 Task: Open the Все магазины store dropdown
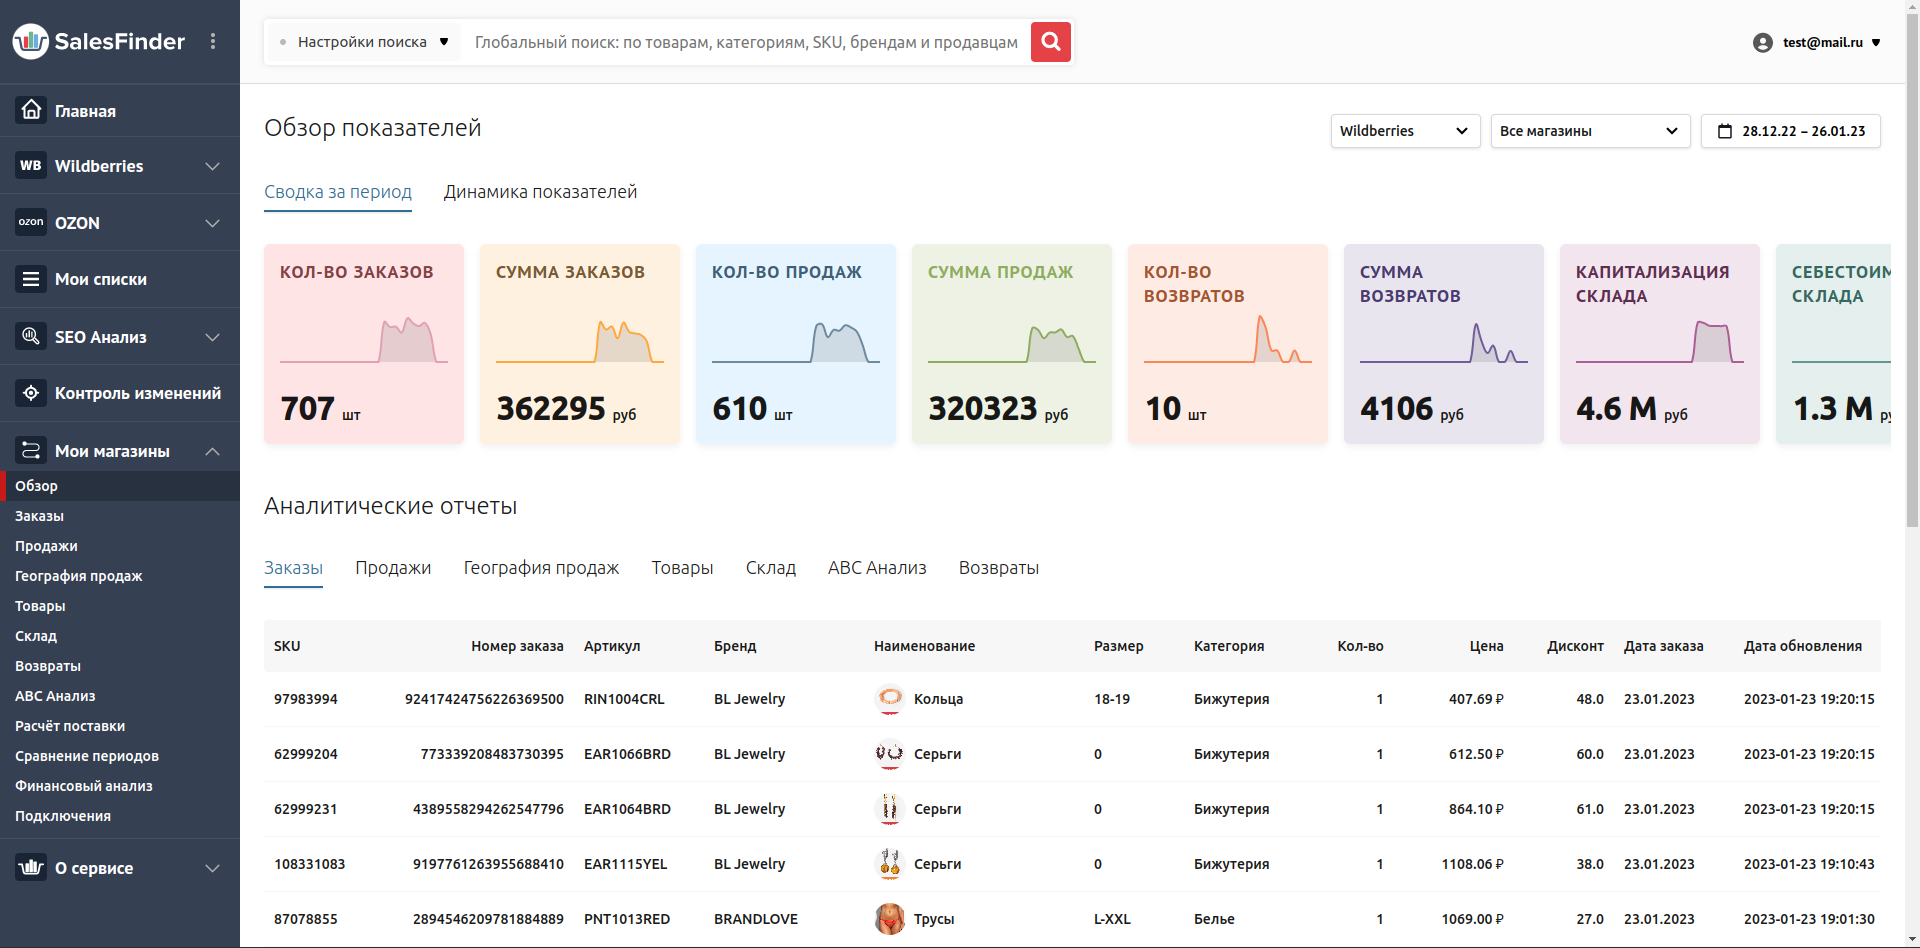click(x=1589, y=131)
